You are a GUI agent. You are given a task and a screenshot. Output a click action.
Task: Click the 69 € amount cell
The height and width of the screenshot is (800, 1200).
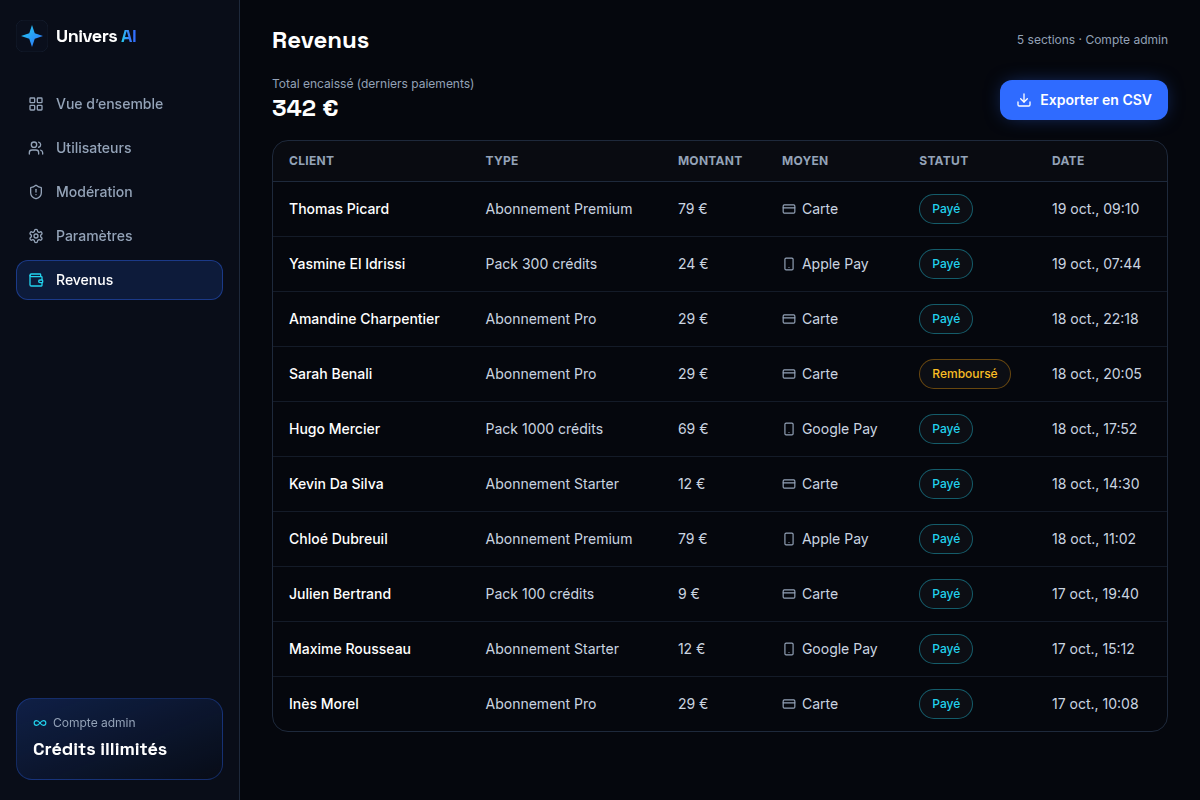[x=693, y=429]
